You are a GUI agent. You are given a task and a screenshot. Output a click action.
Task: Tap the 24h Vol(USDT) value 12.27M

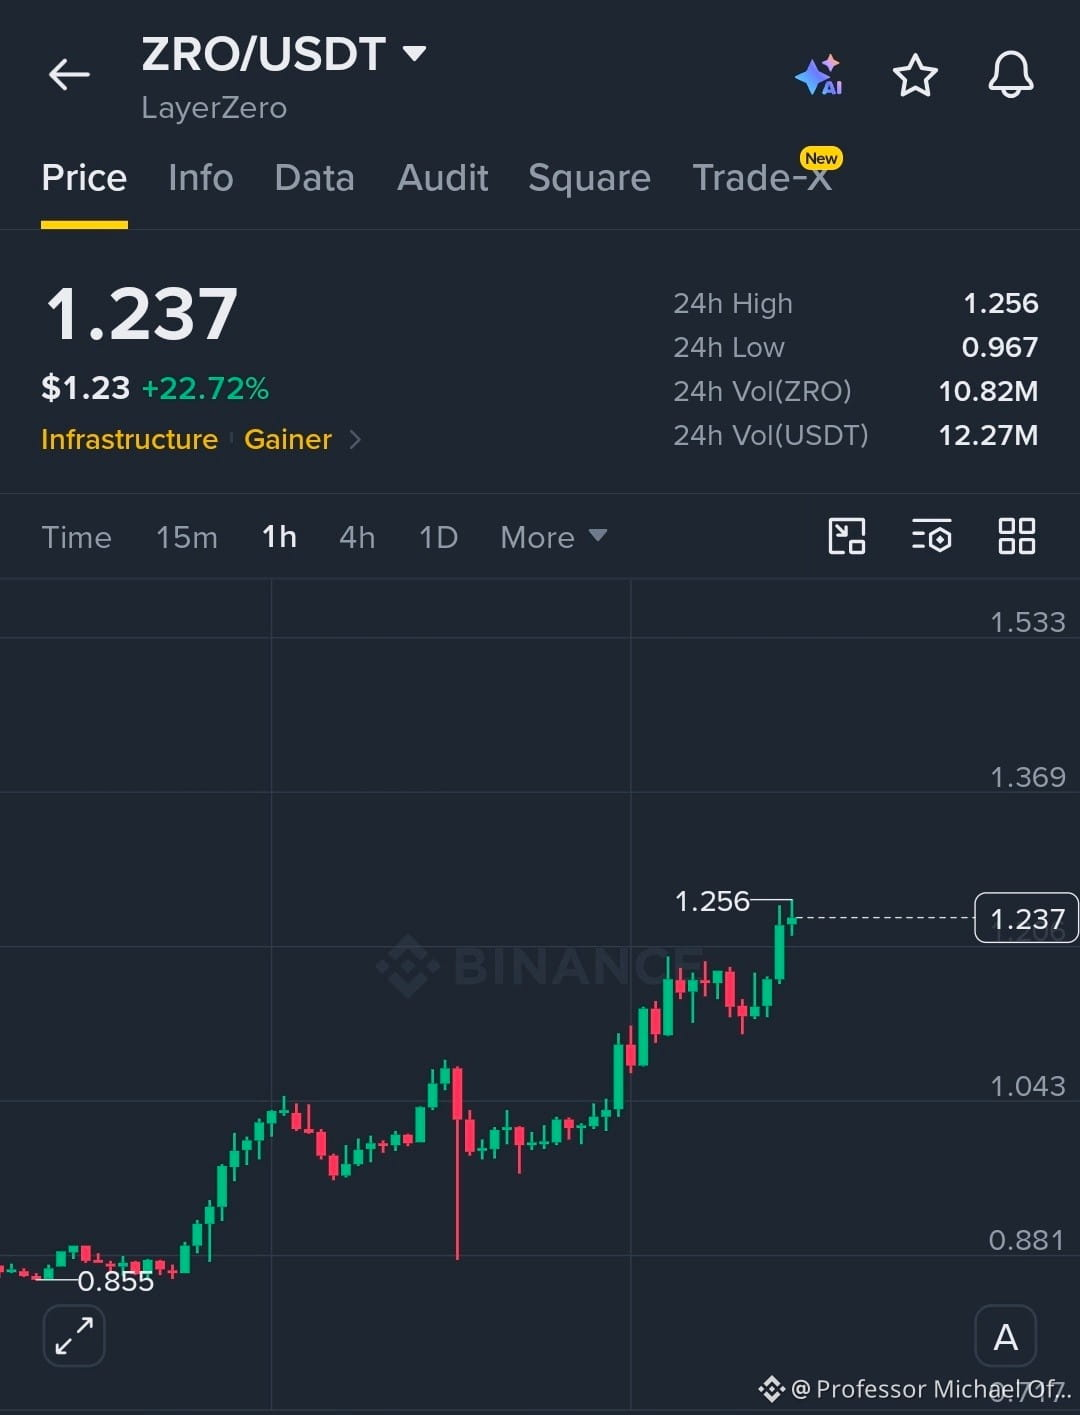(988, 435)
